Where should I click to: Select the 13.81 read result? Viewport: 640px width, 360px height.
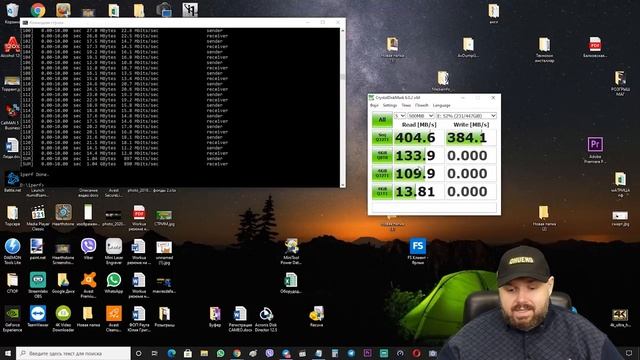pyautogui.click(x=418, y=191)
